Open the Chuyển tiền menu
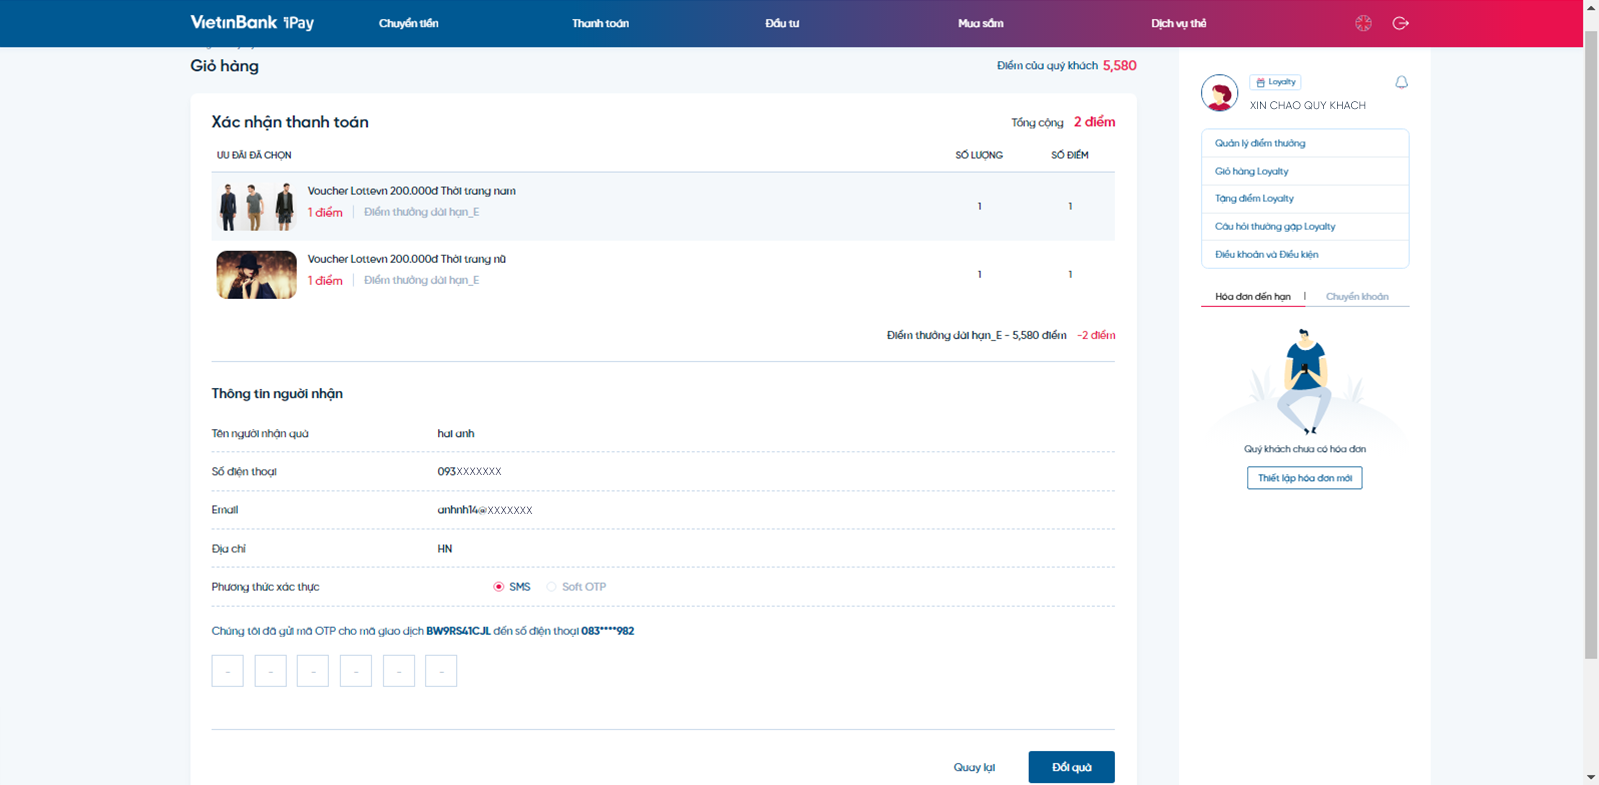The image size is (1599, 785). coord(408,23)
